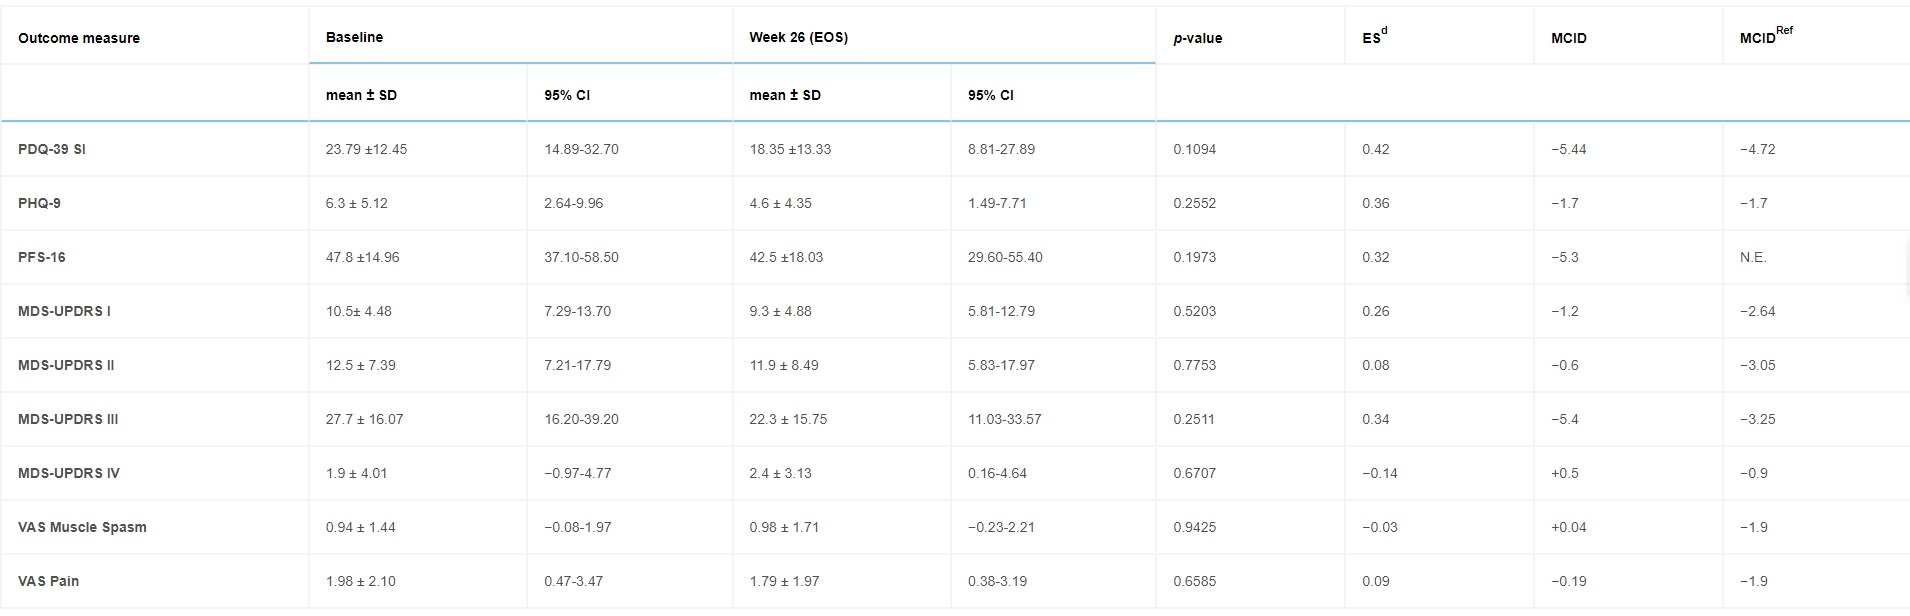The image size is (1910, 616).
Task: Click the p-value column header
Action: tap(1198, 38)
